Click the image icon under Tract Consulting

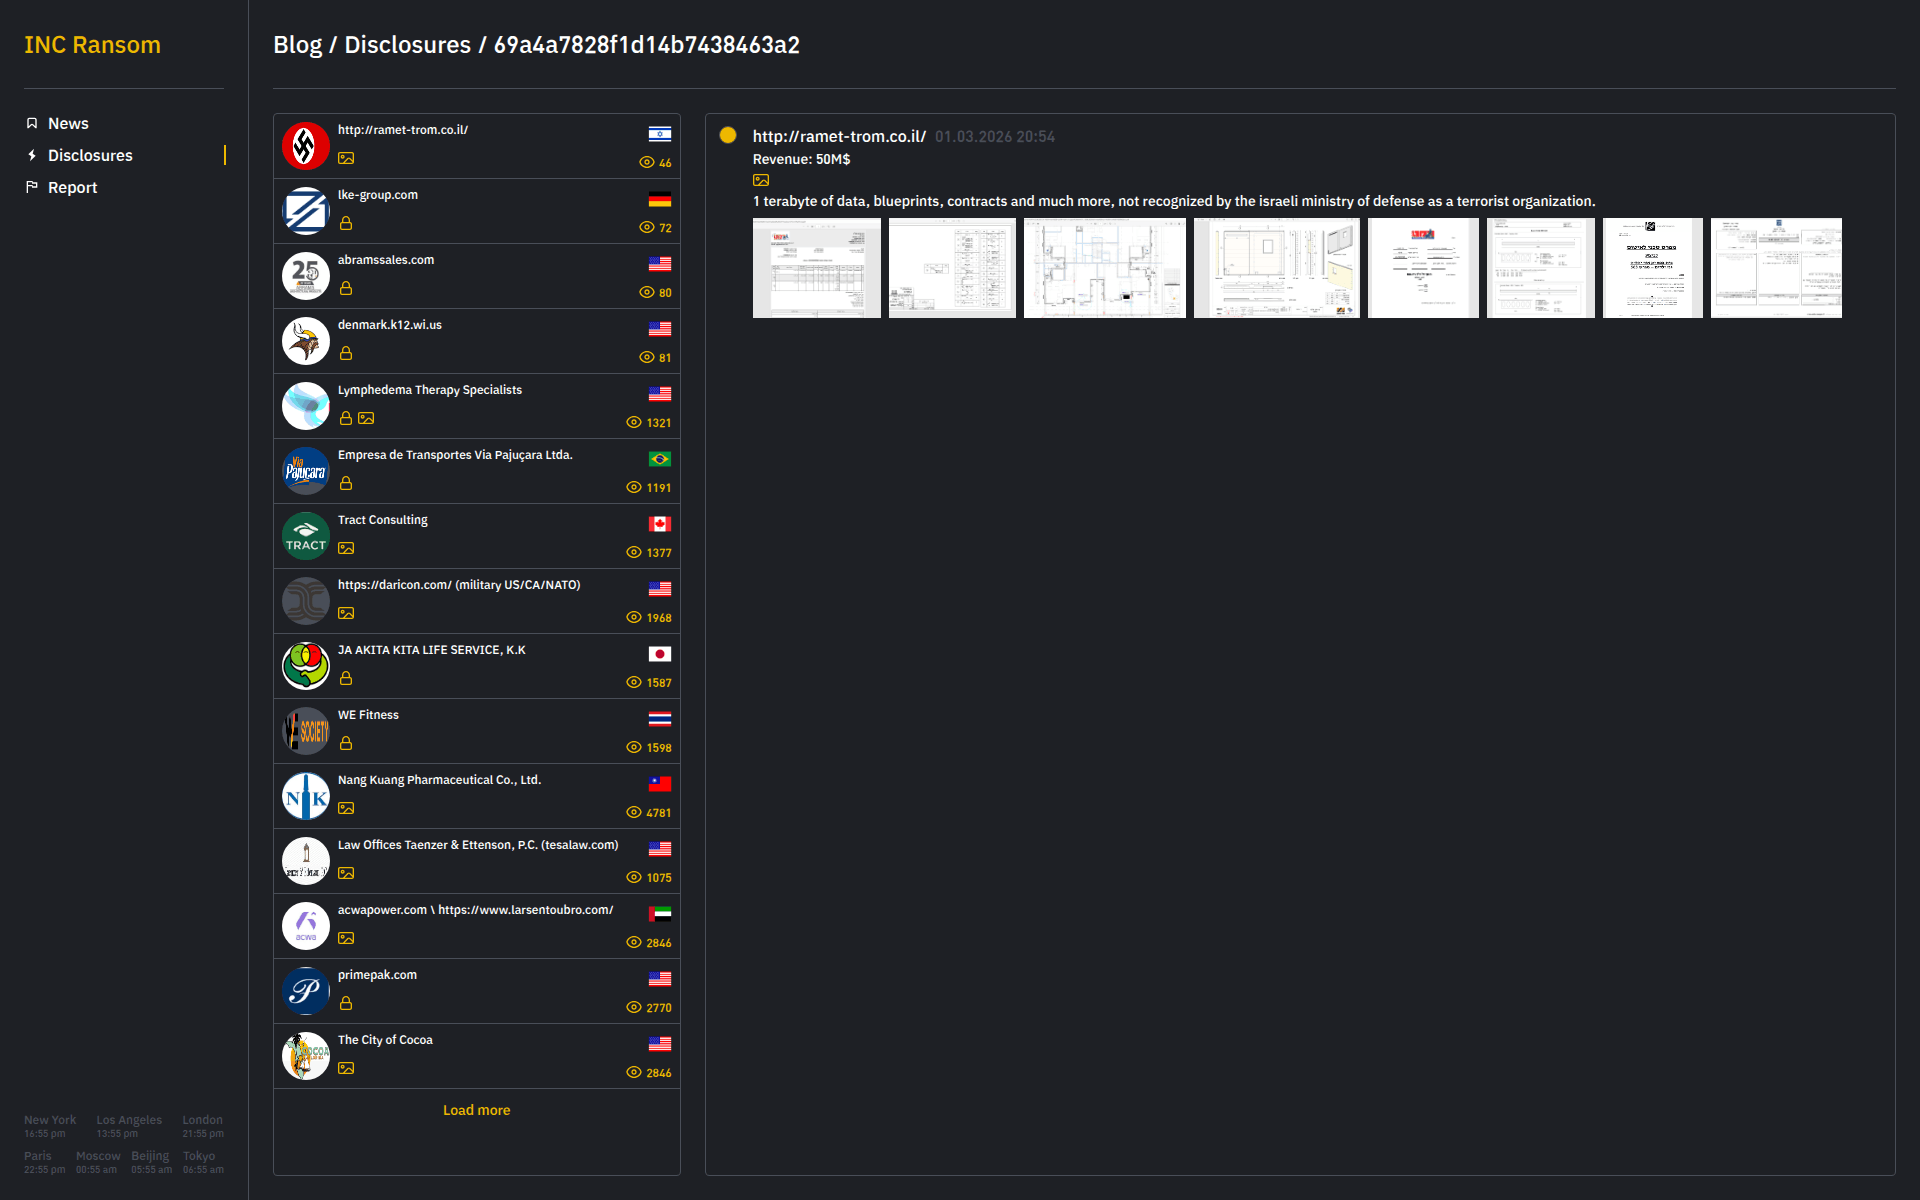tap(346, 548)
